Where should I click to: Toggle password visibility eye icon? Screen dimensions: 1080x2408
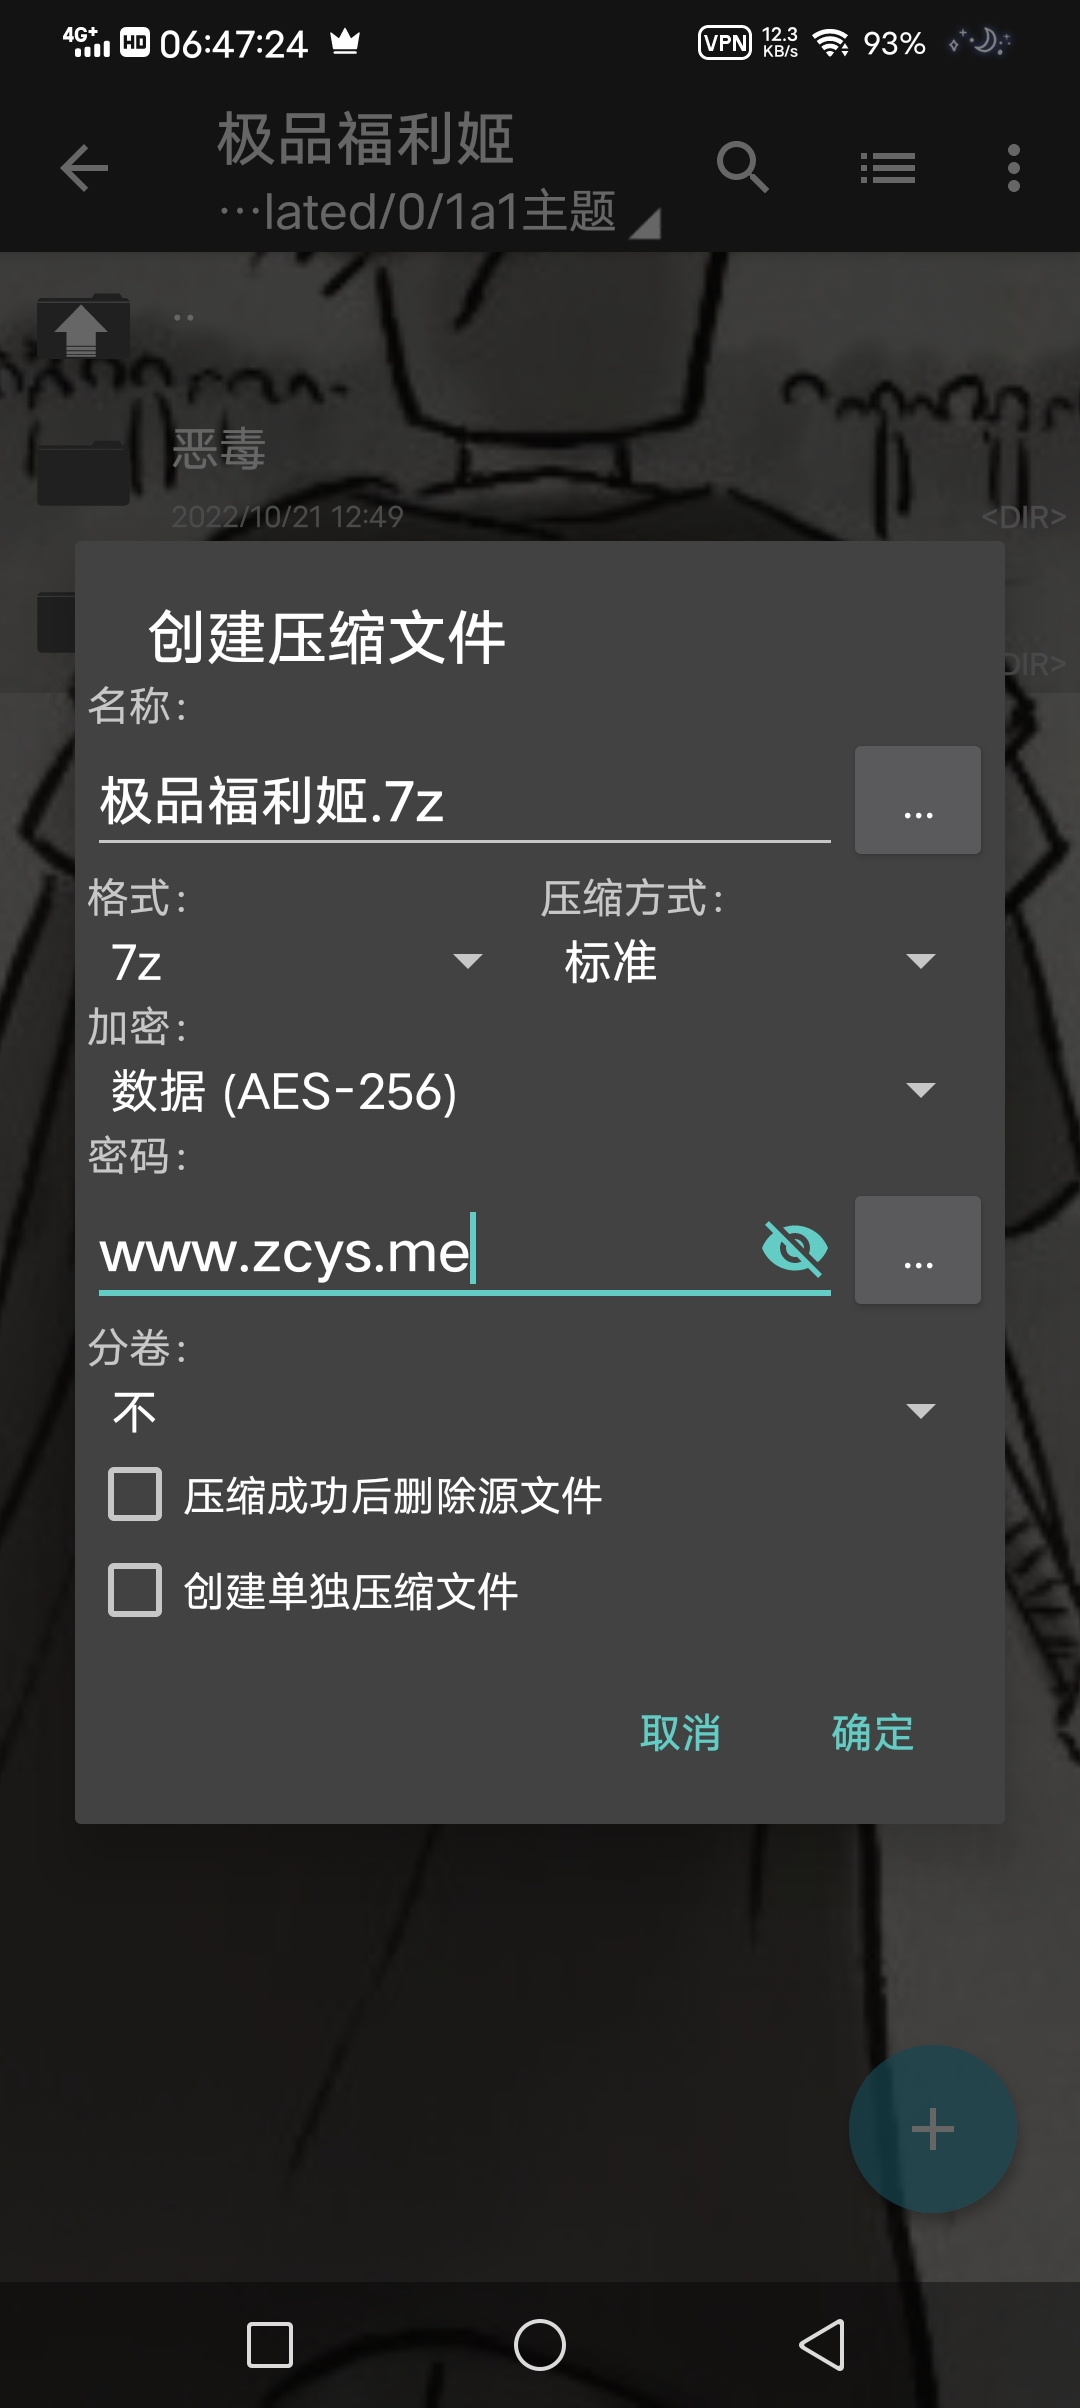pos(794,1249)
